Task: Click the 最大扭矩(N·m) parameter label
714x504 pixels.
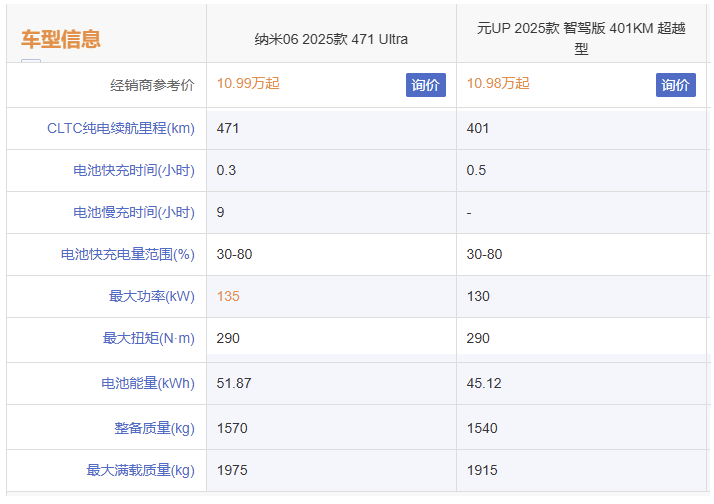Action: point(148,338)
